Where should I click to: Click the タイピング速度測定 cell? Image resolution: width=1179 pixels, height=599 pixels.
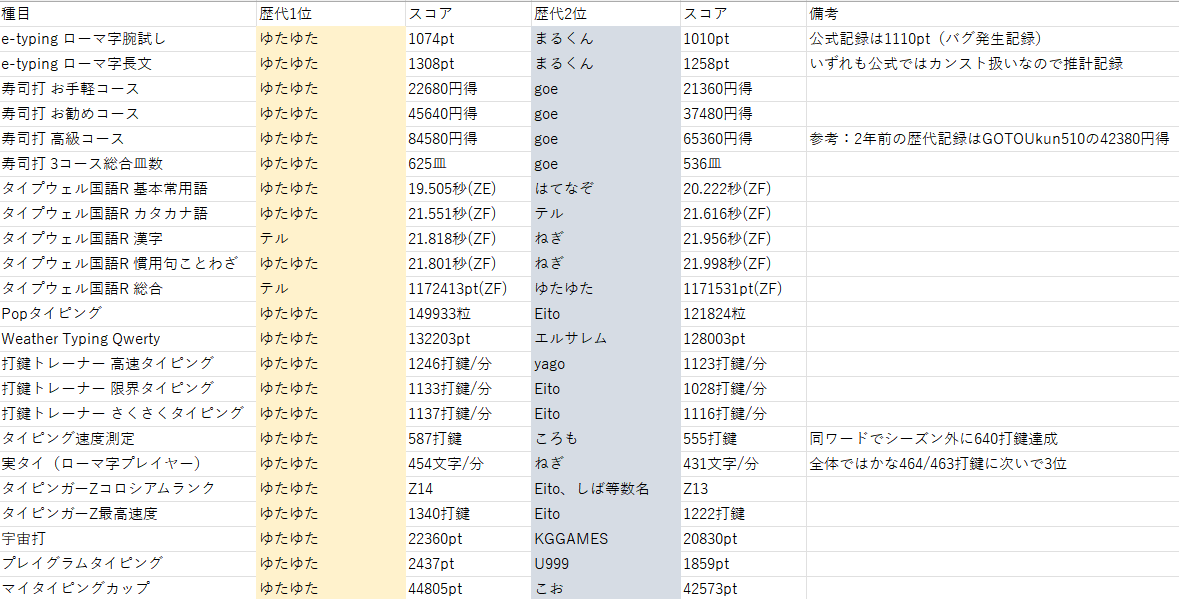[128, 438]
